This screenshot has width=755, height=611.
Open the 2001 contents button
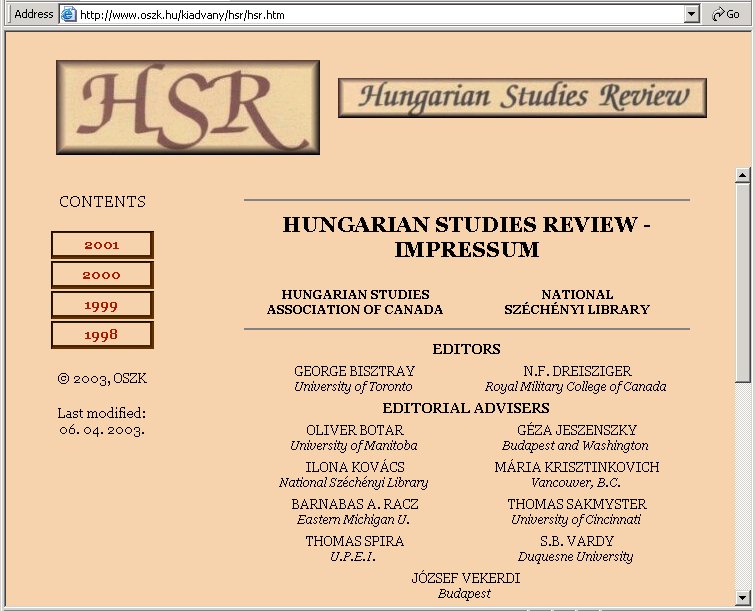(102, 245)
